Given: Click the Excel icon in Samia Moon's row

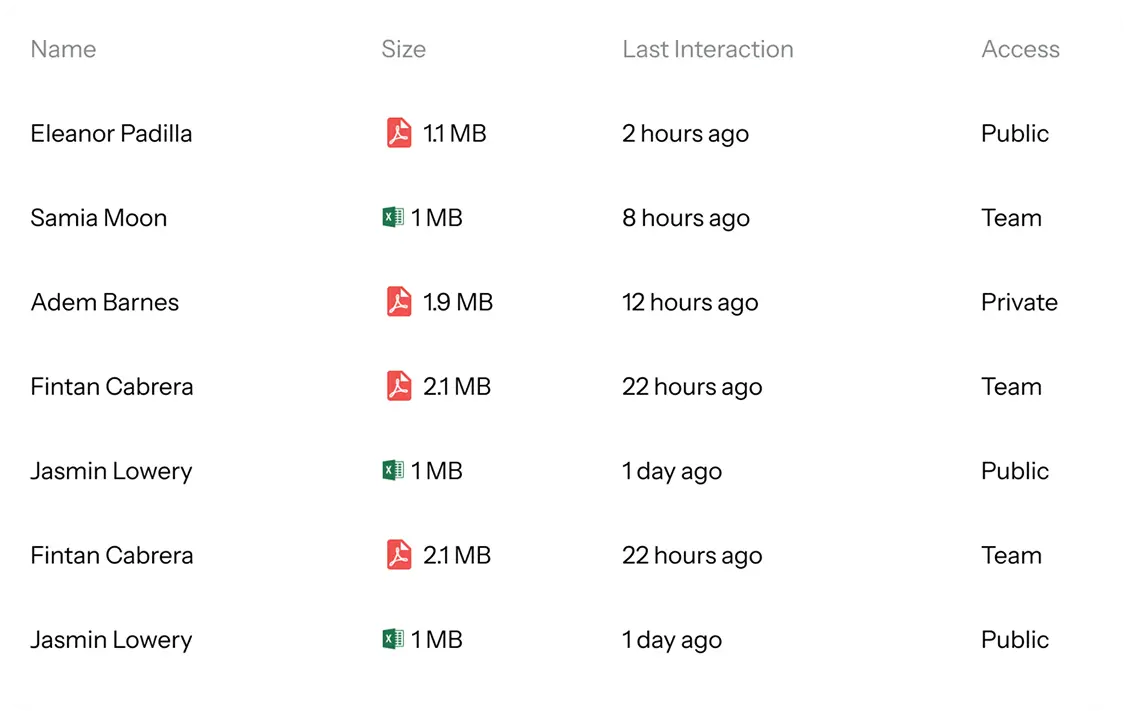Looking at the screenshot, I should (x=393, y=217).
